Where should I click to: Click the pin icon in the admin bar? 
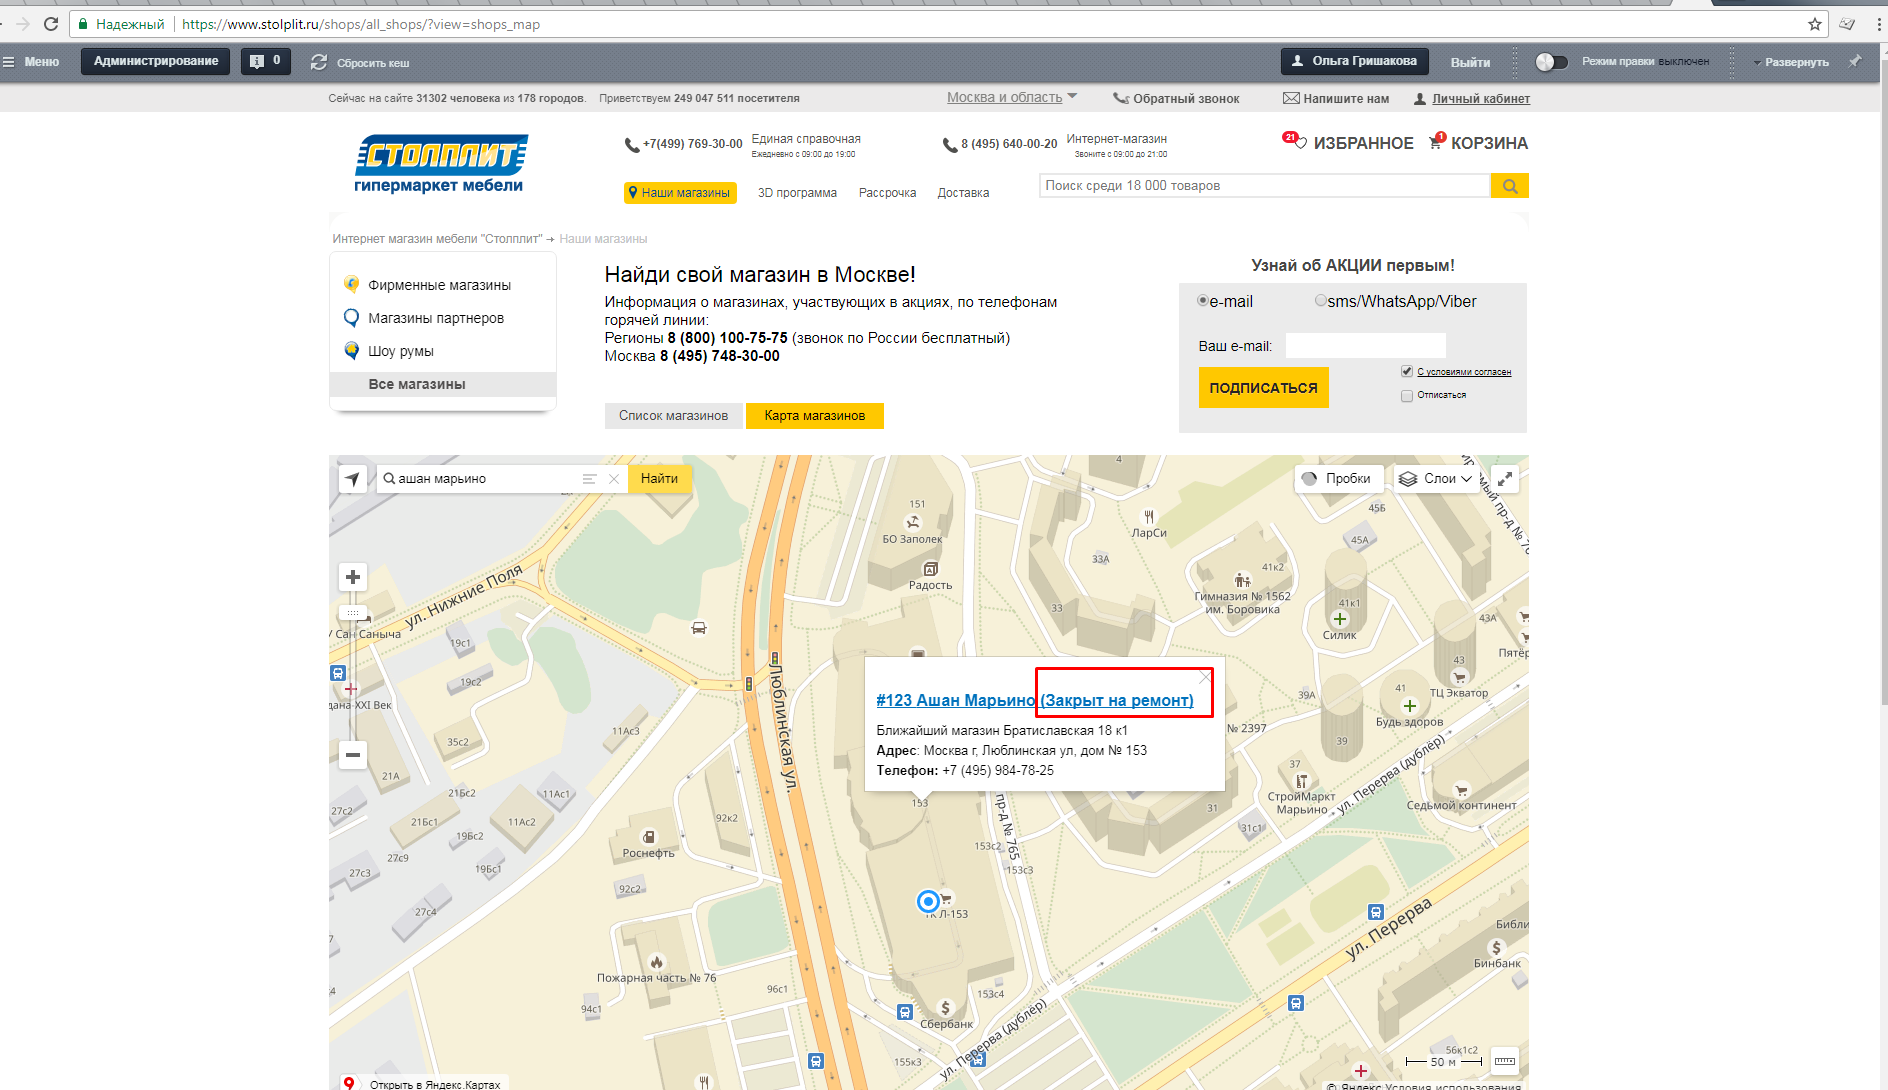click(x=1854, y=62)
